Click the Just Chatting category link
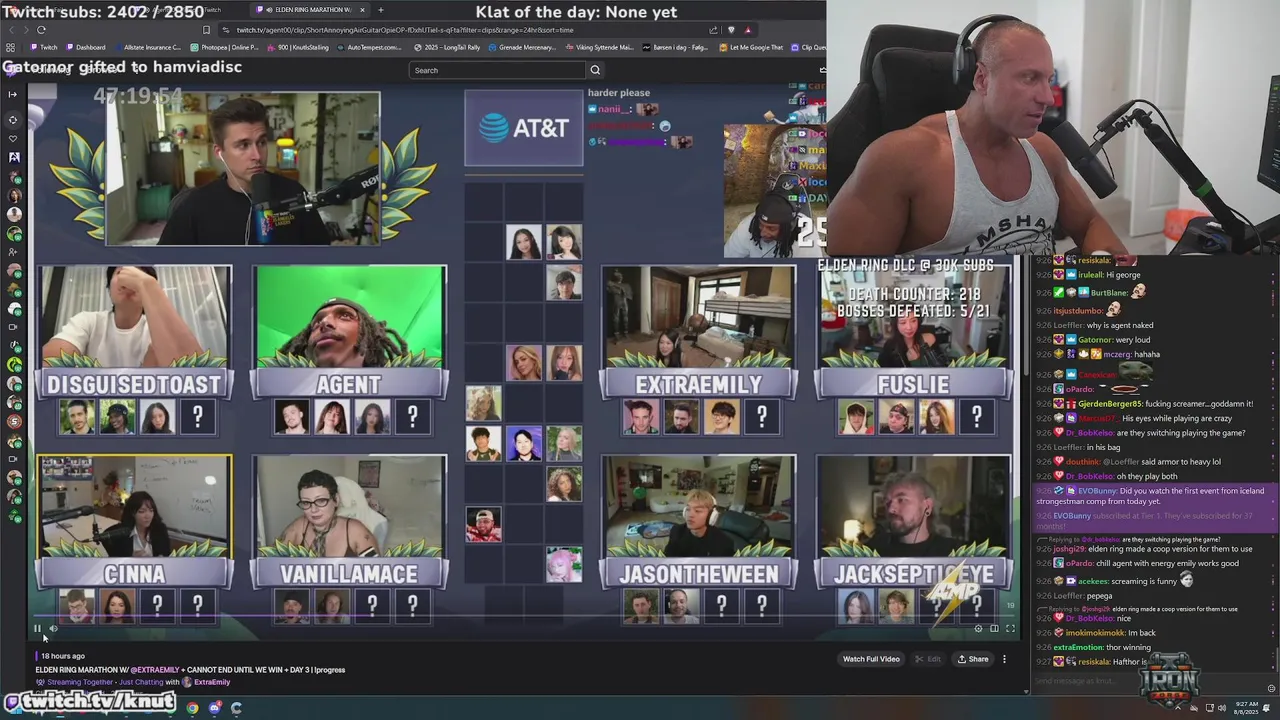The height and width of the screenshot is (720, 1280). (x=139, y=682)
